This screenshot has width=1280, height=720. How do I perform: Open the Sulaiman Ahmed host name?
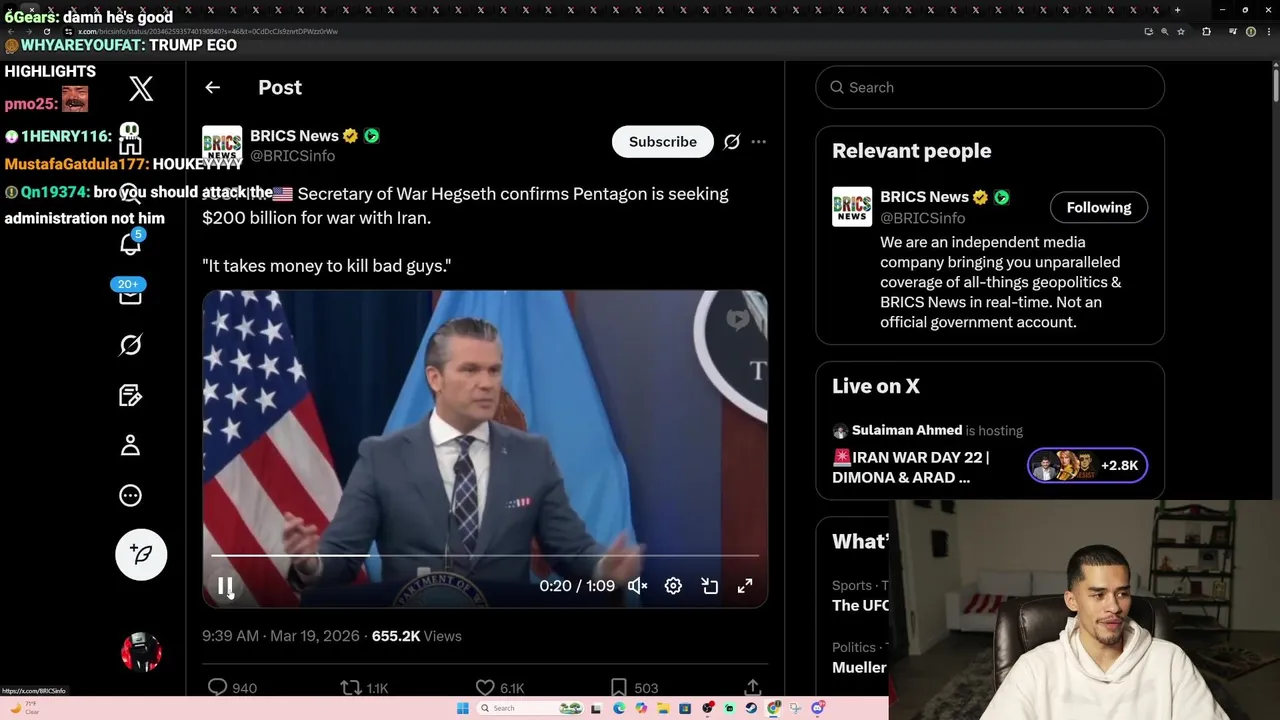[x=906, y=430]
